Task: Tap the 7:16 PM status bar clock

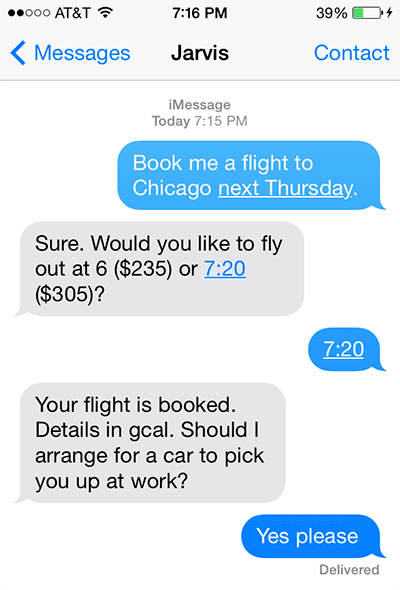Action: [x=200, y=13]
